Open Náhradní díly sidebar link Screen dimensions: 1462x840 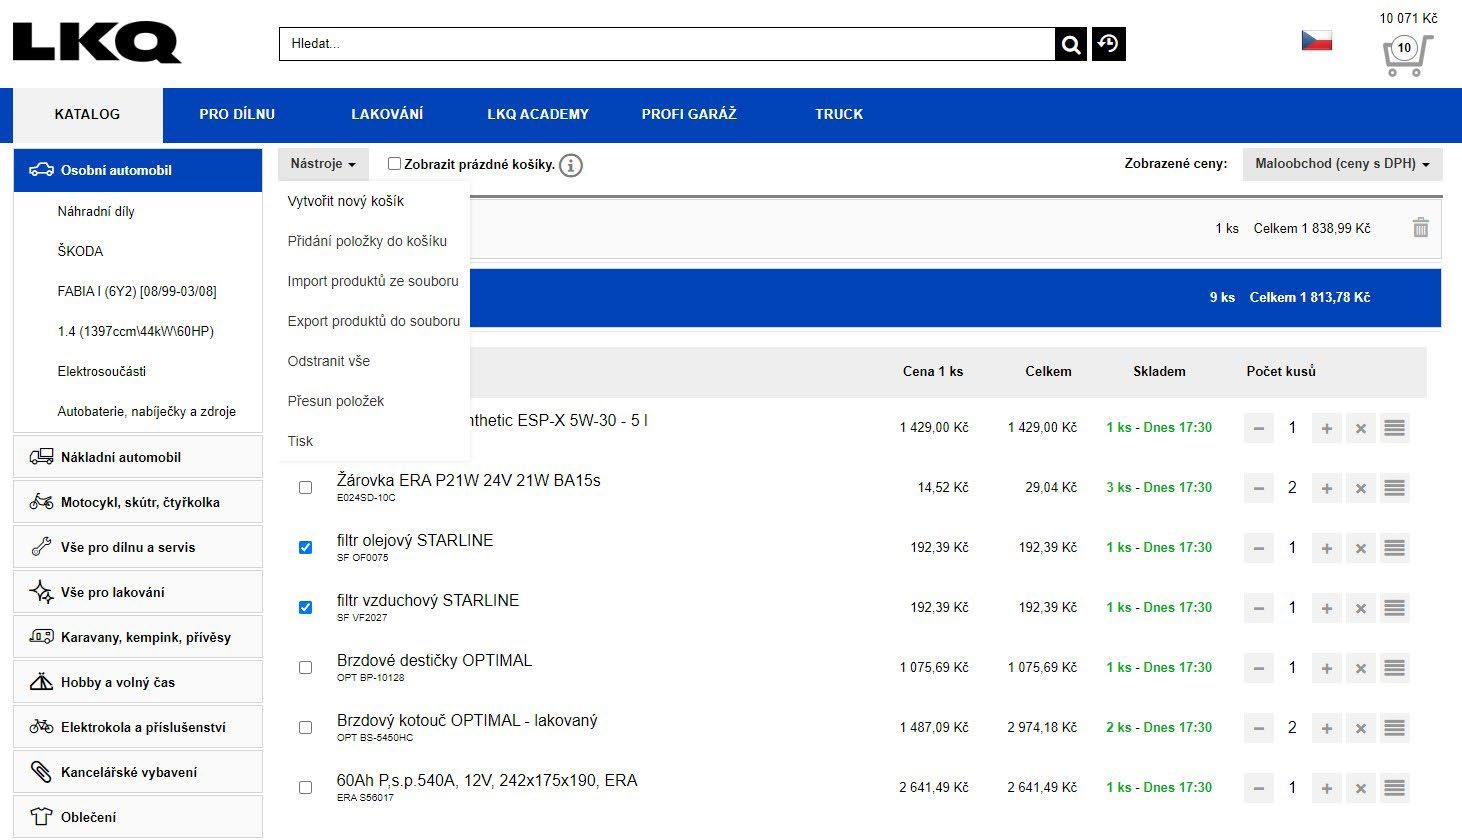(x=96, y=211)
